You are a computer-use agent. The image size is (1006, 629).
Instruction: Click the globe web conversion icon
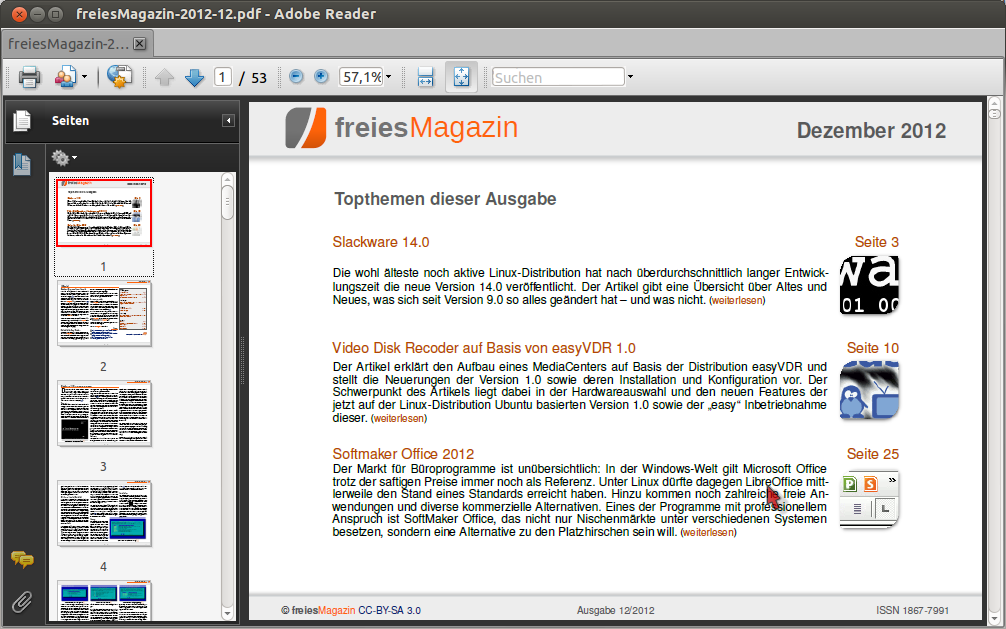point(120,77)
